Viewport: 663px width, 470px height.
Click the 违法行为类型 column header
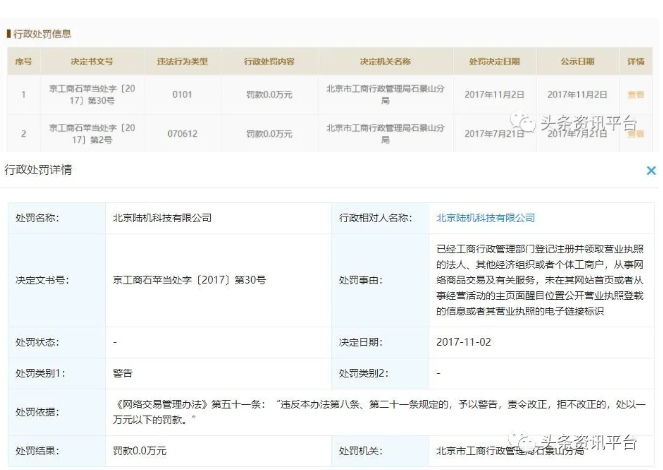pyautogui.click(x=182, y=61)
